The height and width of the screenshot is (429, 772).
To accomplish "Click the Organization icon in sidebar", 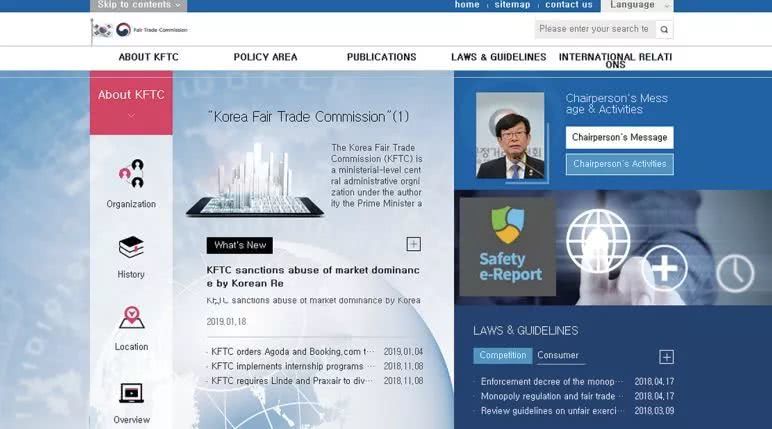I will 131,174.
